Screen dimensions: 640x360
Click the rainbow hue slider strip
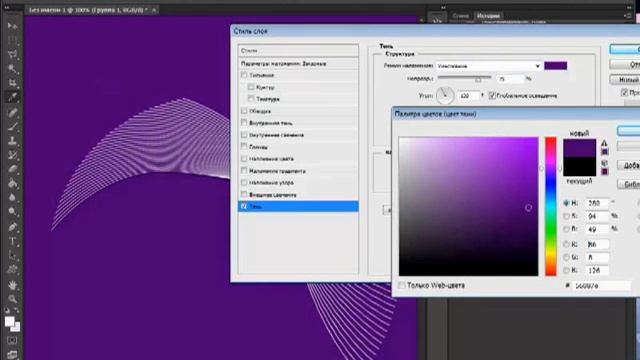tap(551, 206)
